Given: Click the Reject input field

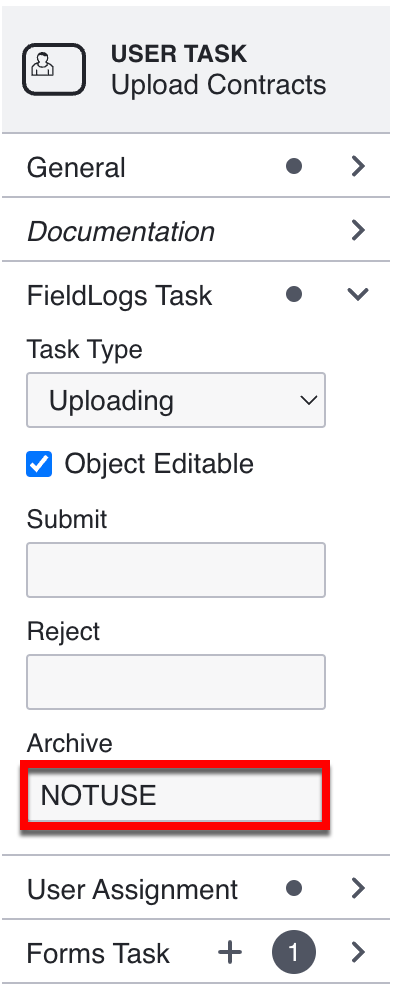Looking at the screenshot, I should pyautogui.click(x=176, y=682).
